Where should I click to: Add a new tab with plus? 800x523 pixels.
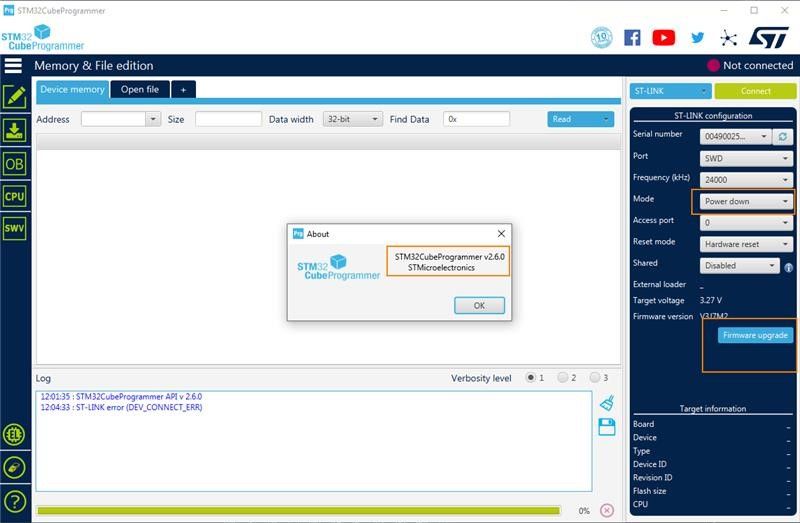point(183,90)
